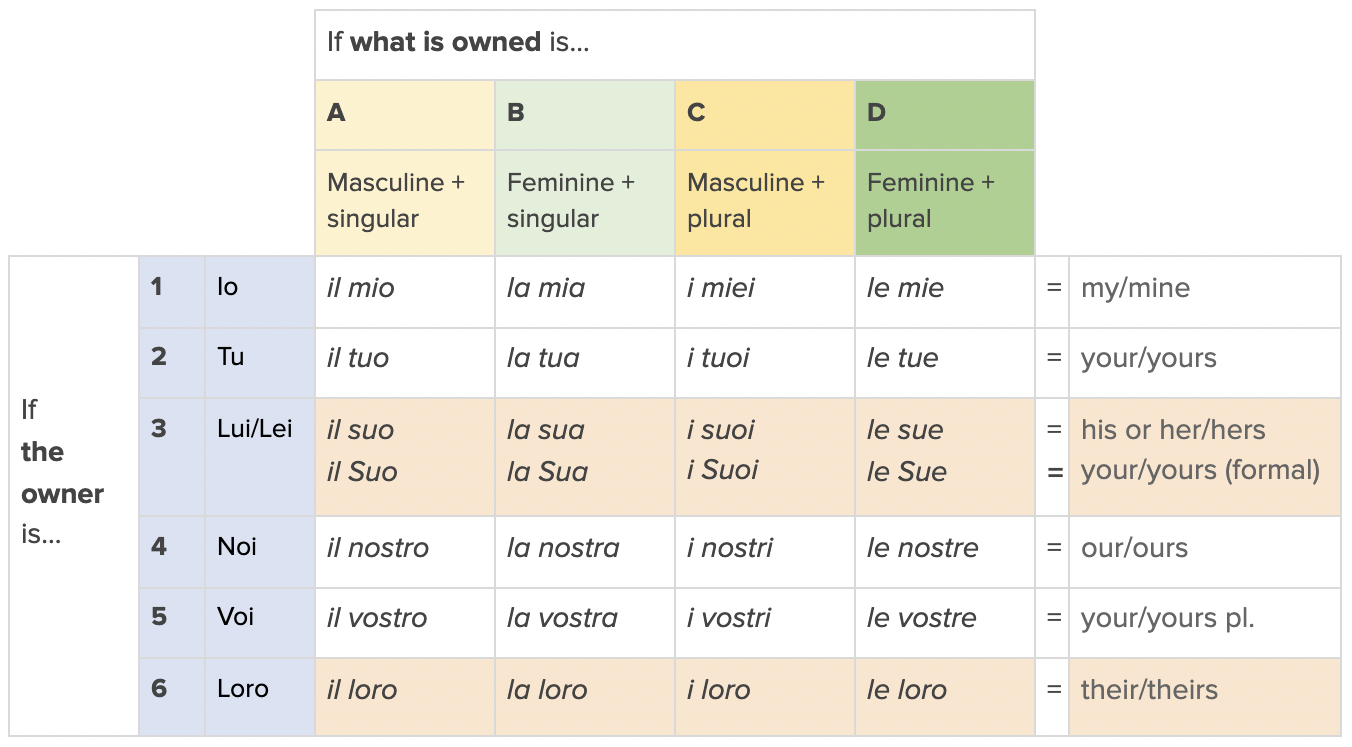Image resolution: width=1352 pixels, height=747 pixels.
Task: Select the 'Masculine + plural' header cell
Action: pyautogui.click(x=756, y=201)
